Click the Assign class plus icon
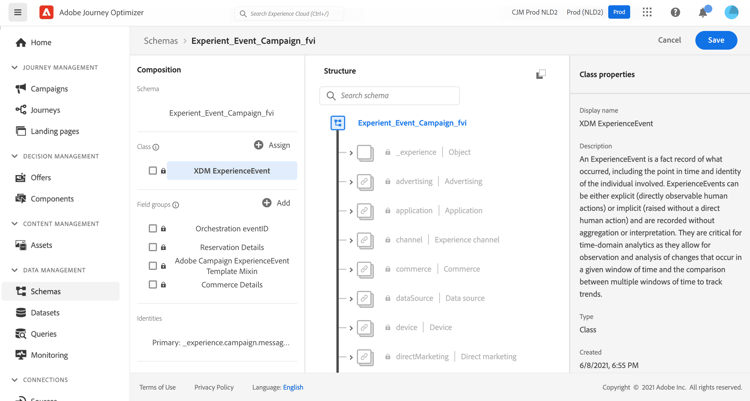 click(x=259, y=145)
